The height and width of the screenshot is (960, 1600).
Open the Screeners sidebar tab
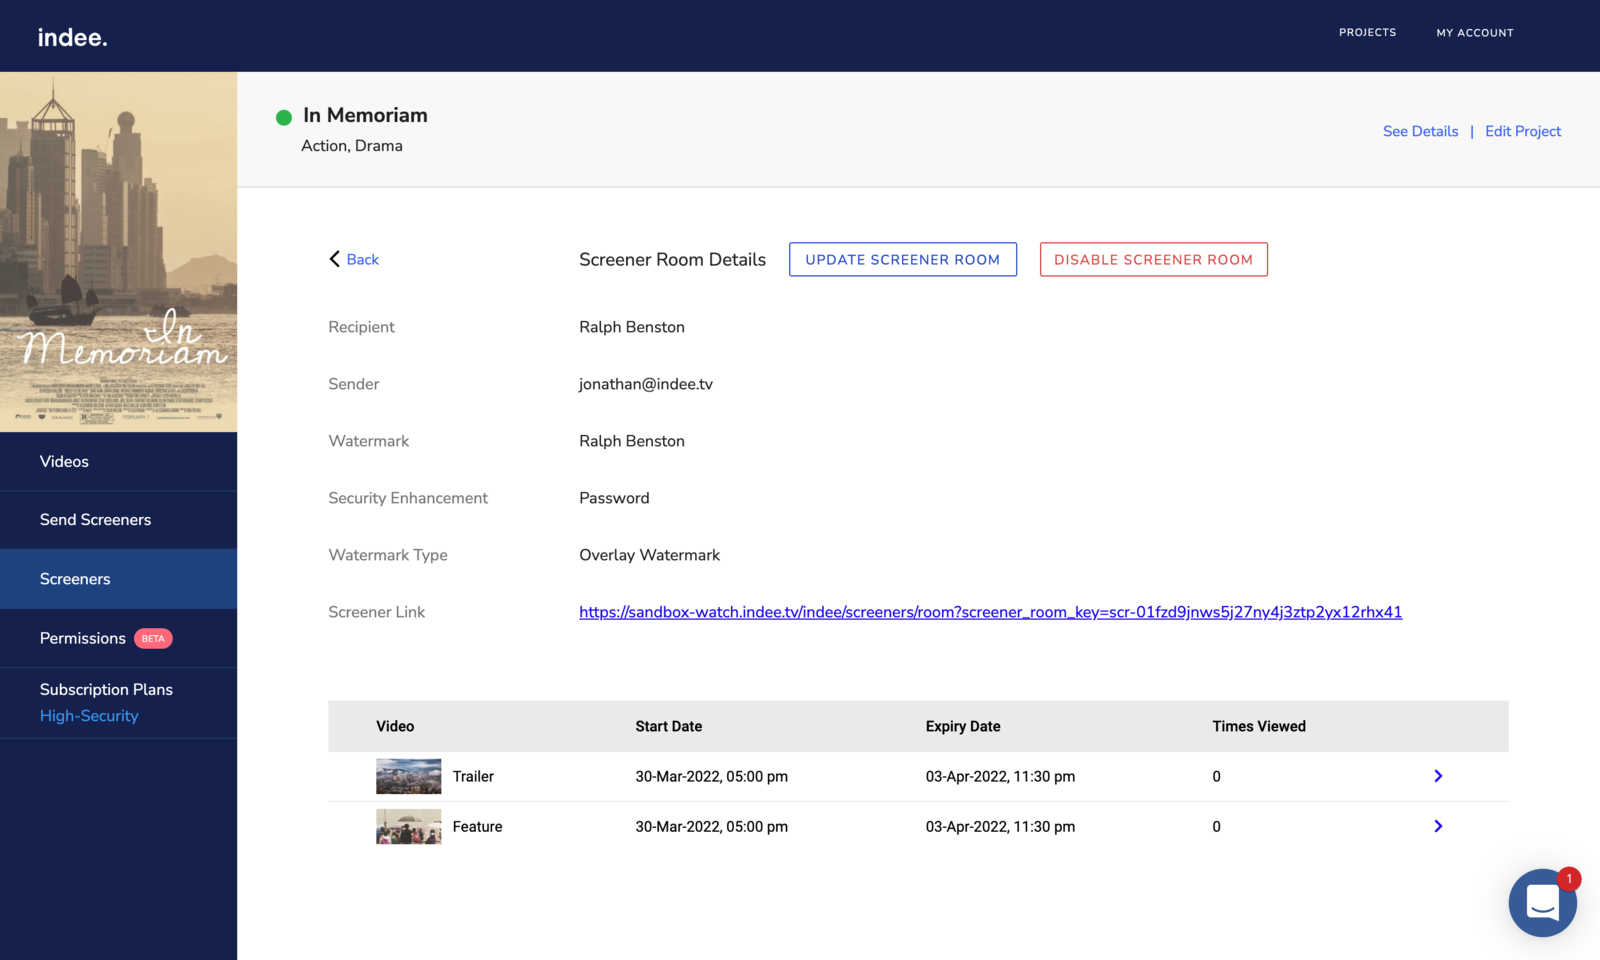pos(75,579)
